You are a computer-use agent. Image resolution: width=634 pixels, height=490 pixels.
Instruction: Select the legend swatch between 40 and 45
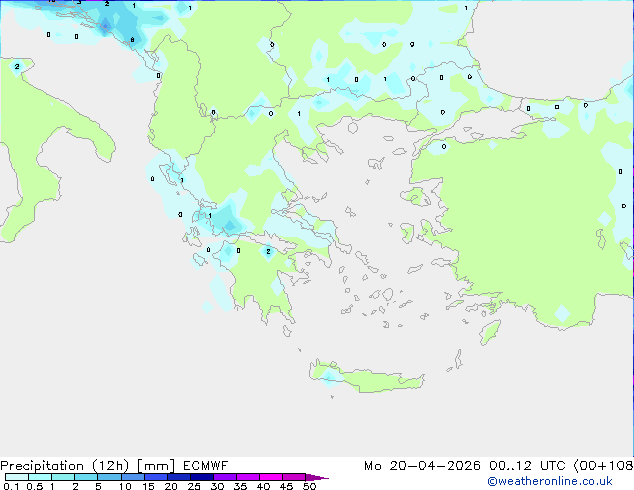click(x=271, y=477)
